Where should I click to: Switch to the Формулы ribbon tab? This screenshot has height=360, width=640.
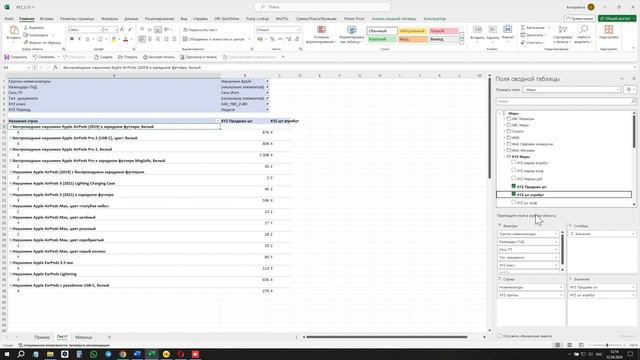(109, 19)
